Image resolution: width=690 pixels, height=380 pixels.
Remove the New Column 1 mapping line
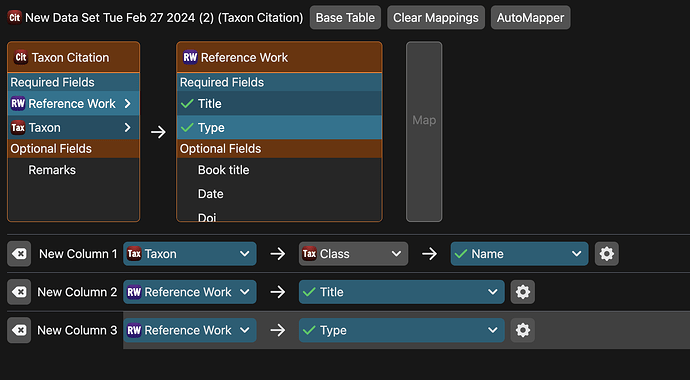[x=19, y=254]
